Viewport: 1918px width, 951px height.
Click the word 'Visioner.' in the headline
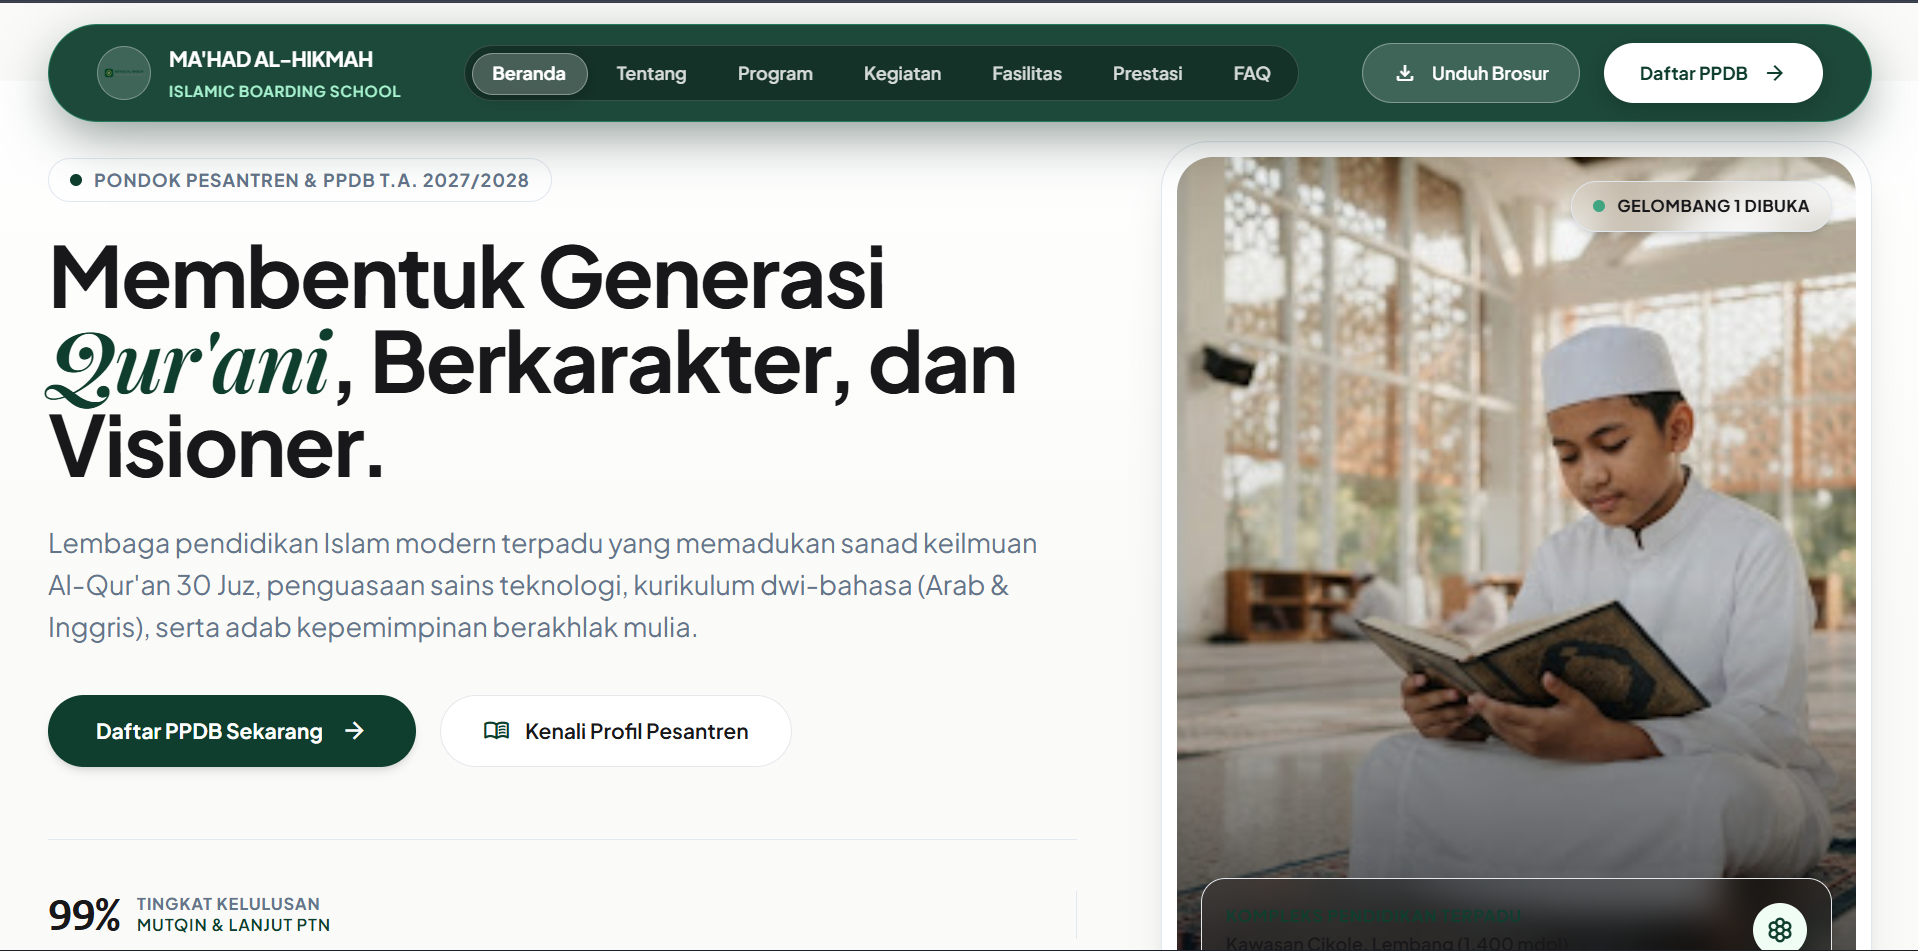tap(216, 448)
